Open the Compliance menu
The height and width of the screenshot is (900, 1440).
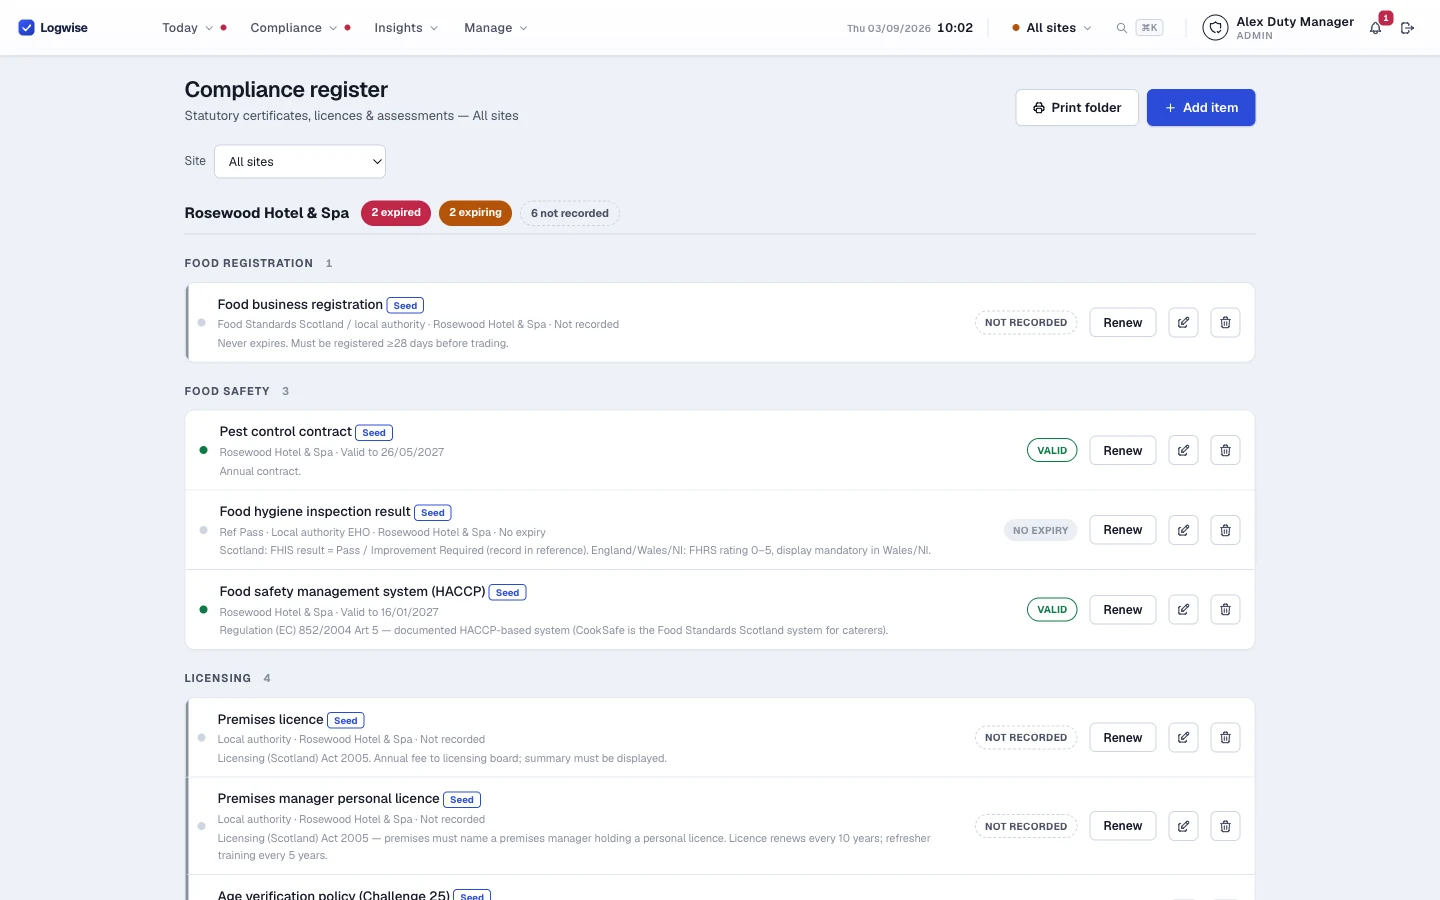[293, 28]
